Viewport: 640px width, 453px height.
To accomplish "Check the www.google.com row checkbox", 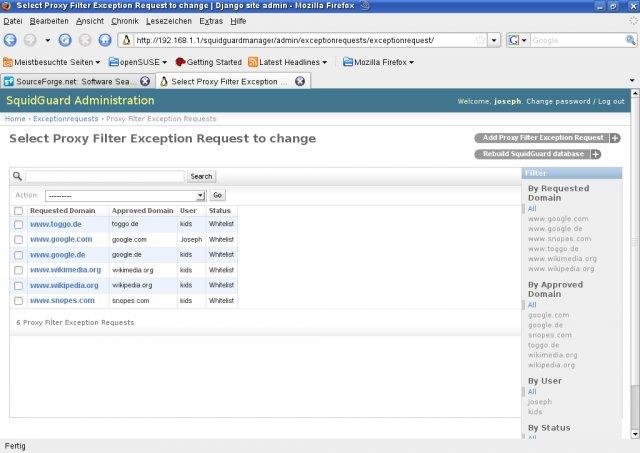I will [18, 240].
